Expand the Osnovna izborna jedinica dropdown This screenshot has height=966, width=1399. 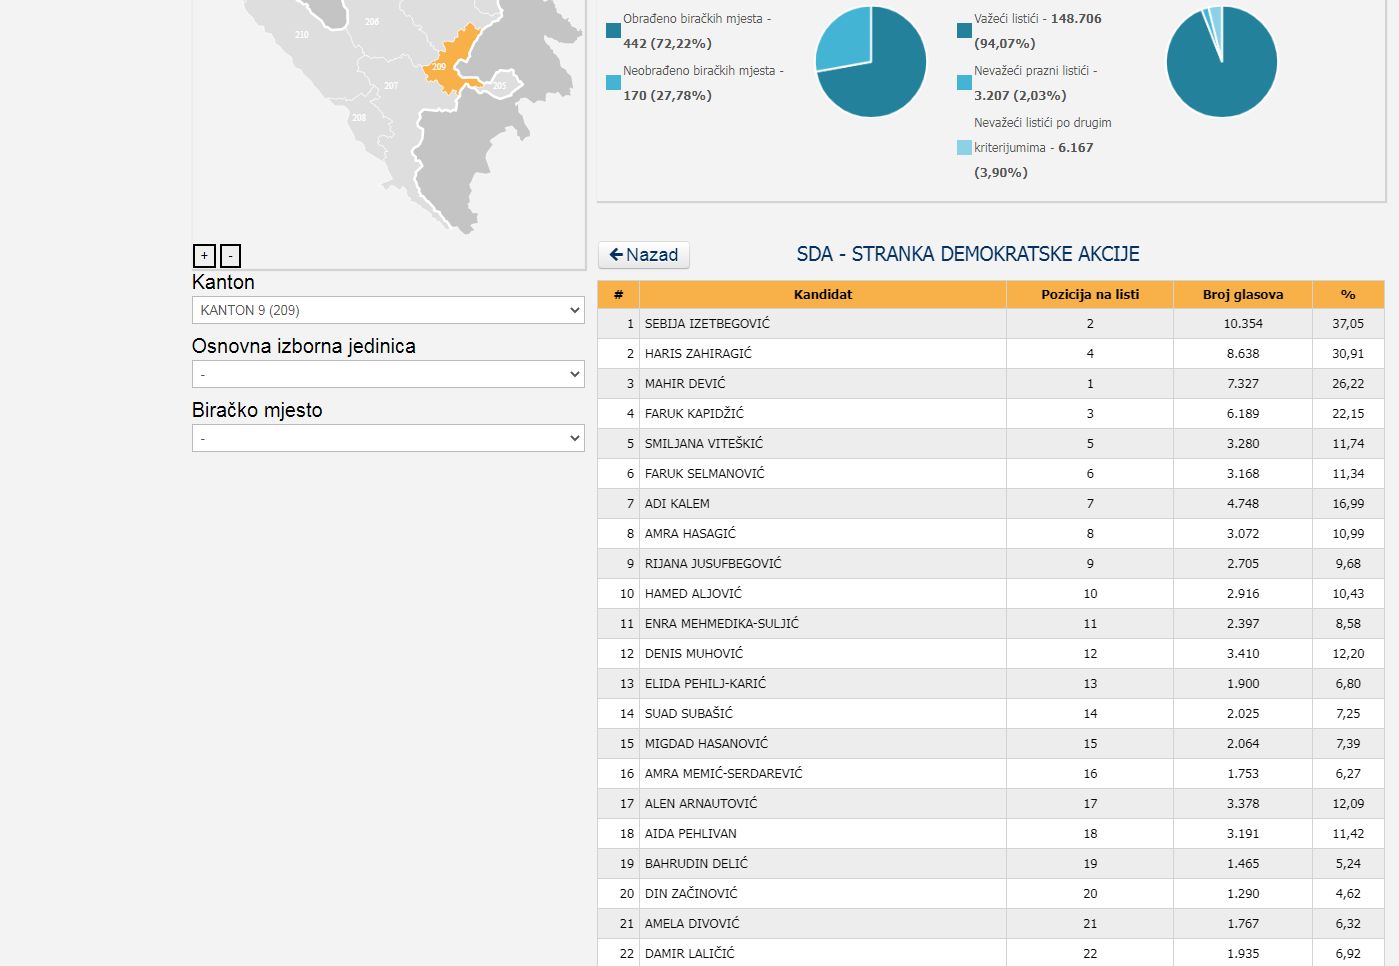tap(388, 374)
